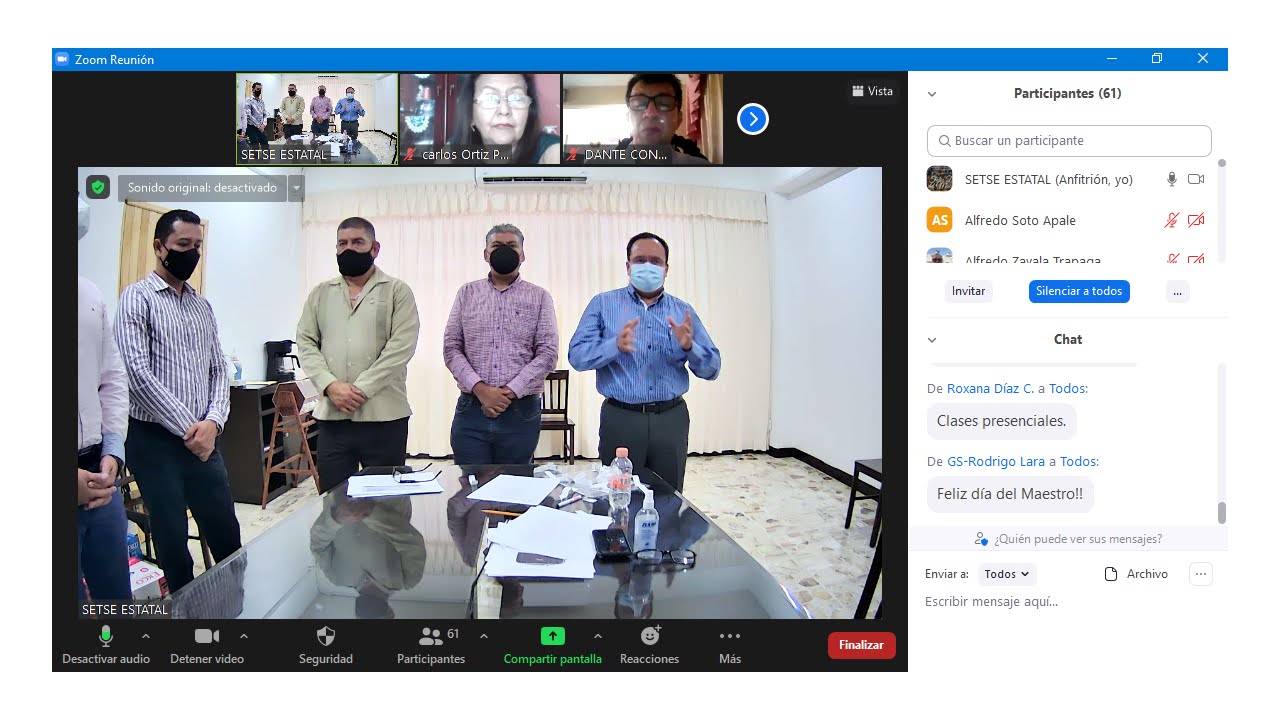
Task: Open the Enviar a Todos dropdown
Action: pyautogui.click(x=1006, y=574)
